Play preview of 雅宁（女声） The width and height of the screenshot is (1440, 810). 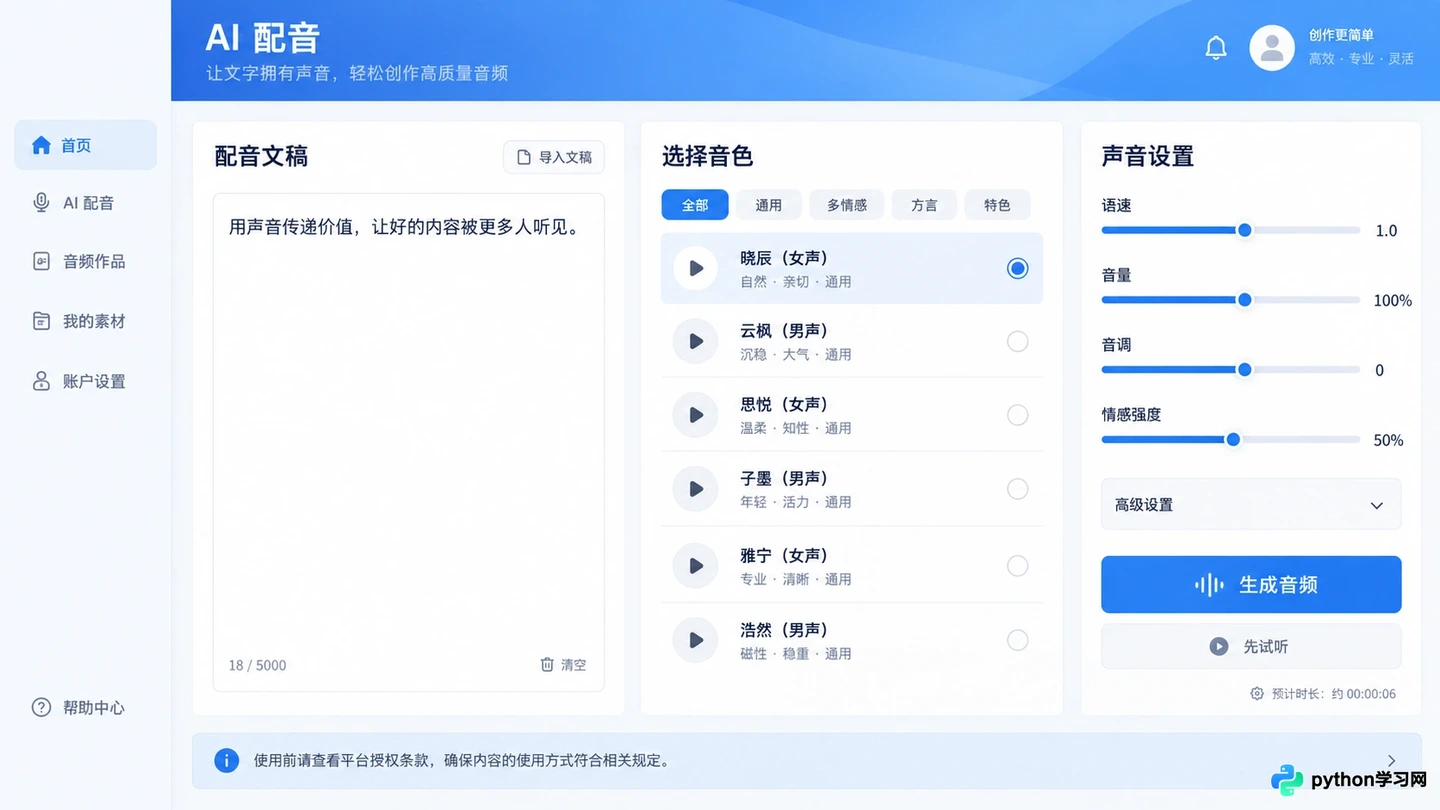(695, 566)
